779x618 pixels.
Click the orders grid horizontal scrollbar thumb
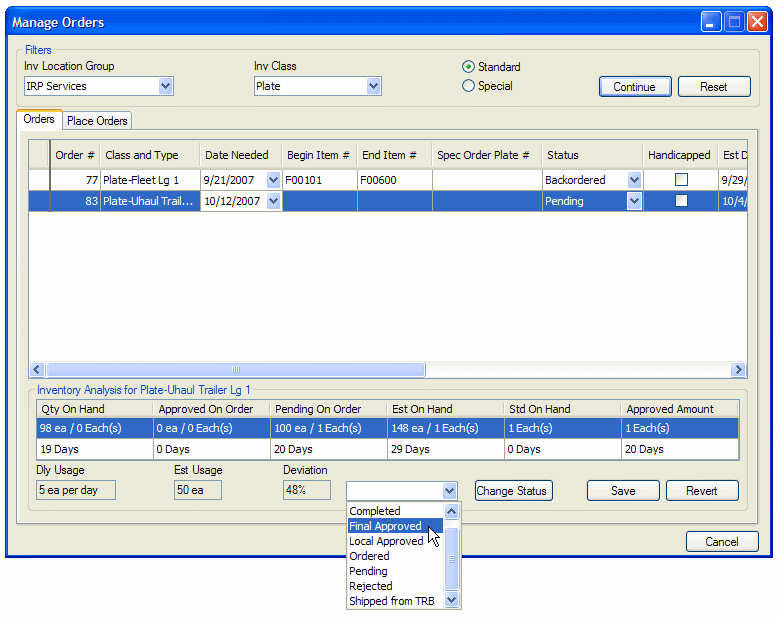coord(236,369)
